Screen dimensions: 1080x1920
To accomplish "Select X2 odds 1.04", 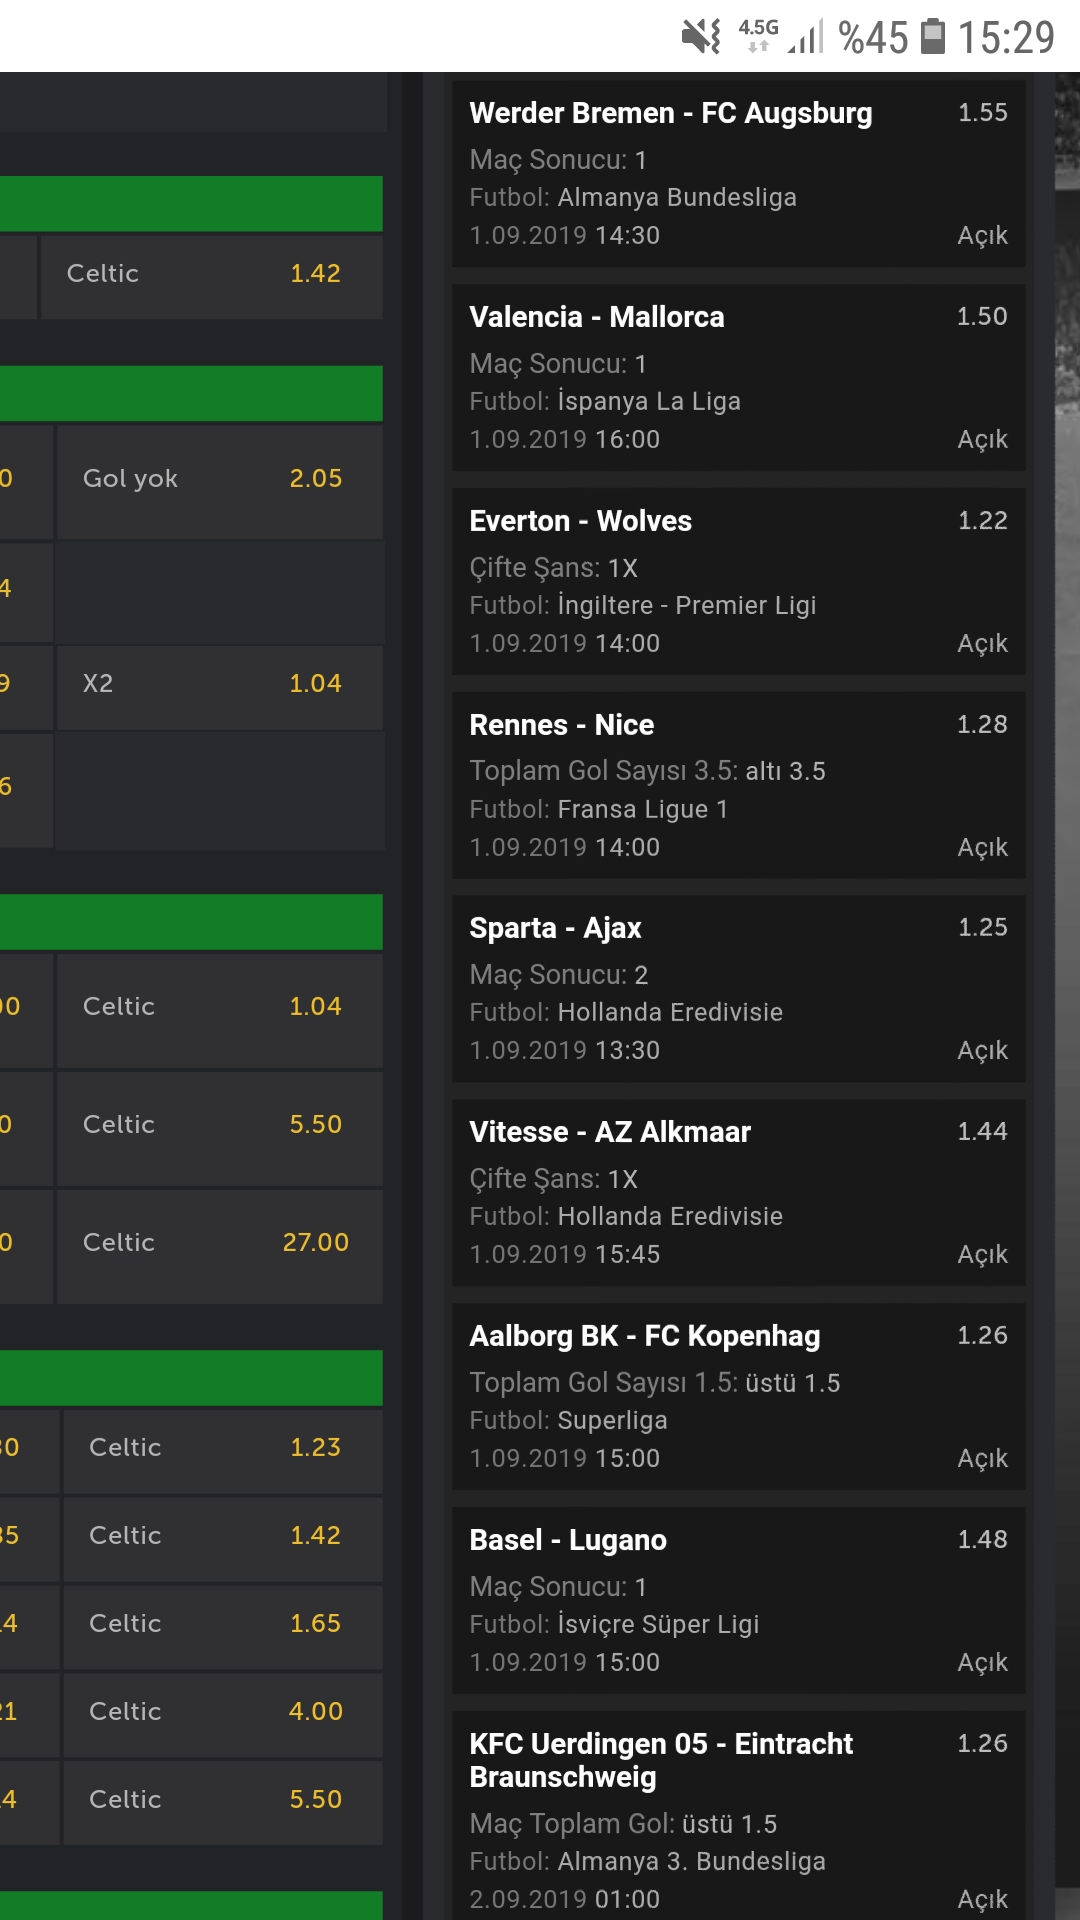I will pyautogui.click(x=220, y=686).
